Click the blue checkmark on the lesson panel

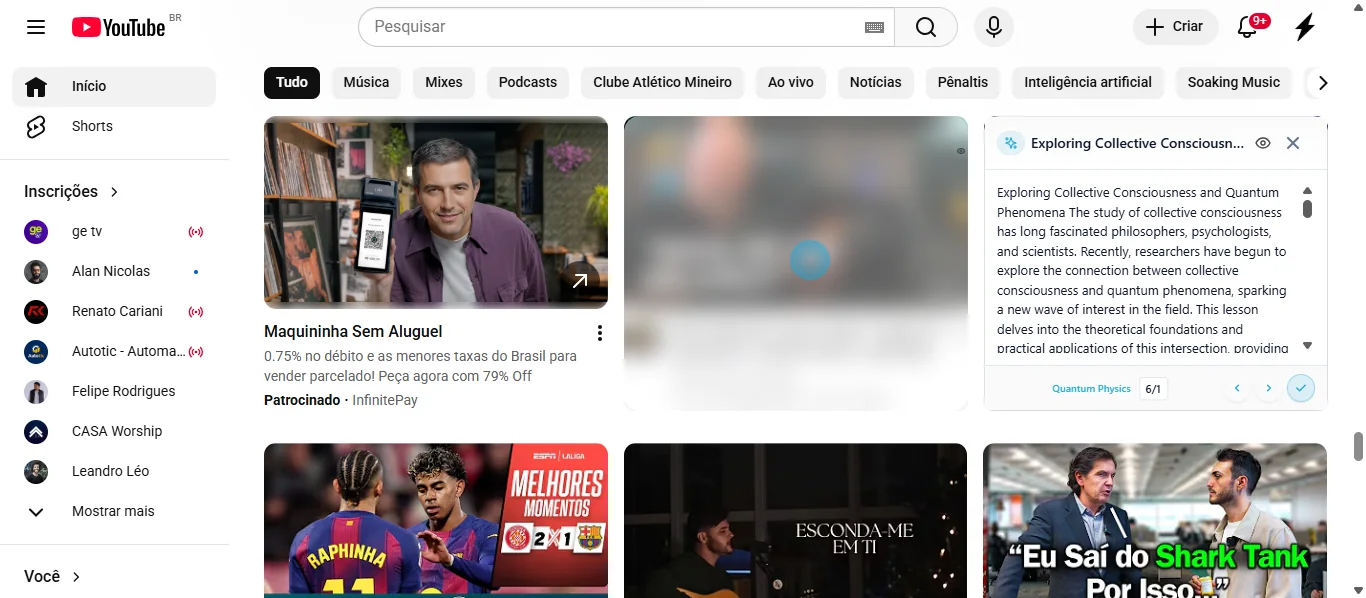1300,388
